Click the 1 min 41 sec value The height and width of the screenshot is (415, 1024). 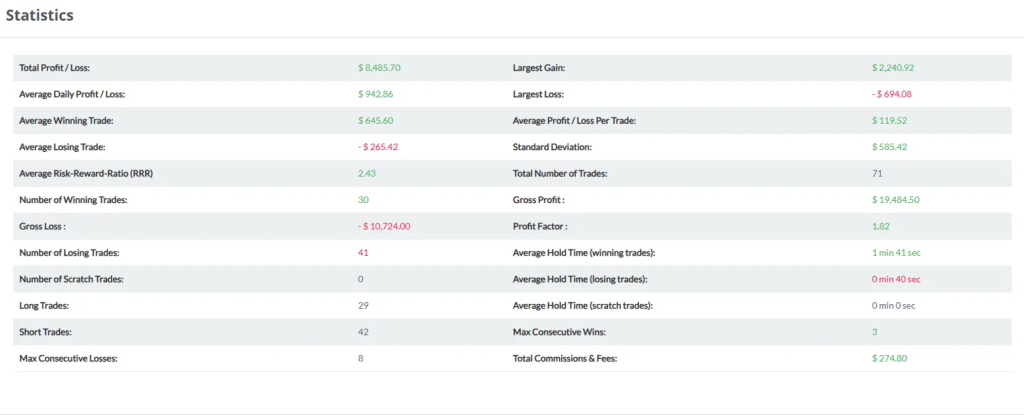[896, 252]
